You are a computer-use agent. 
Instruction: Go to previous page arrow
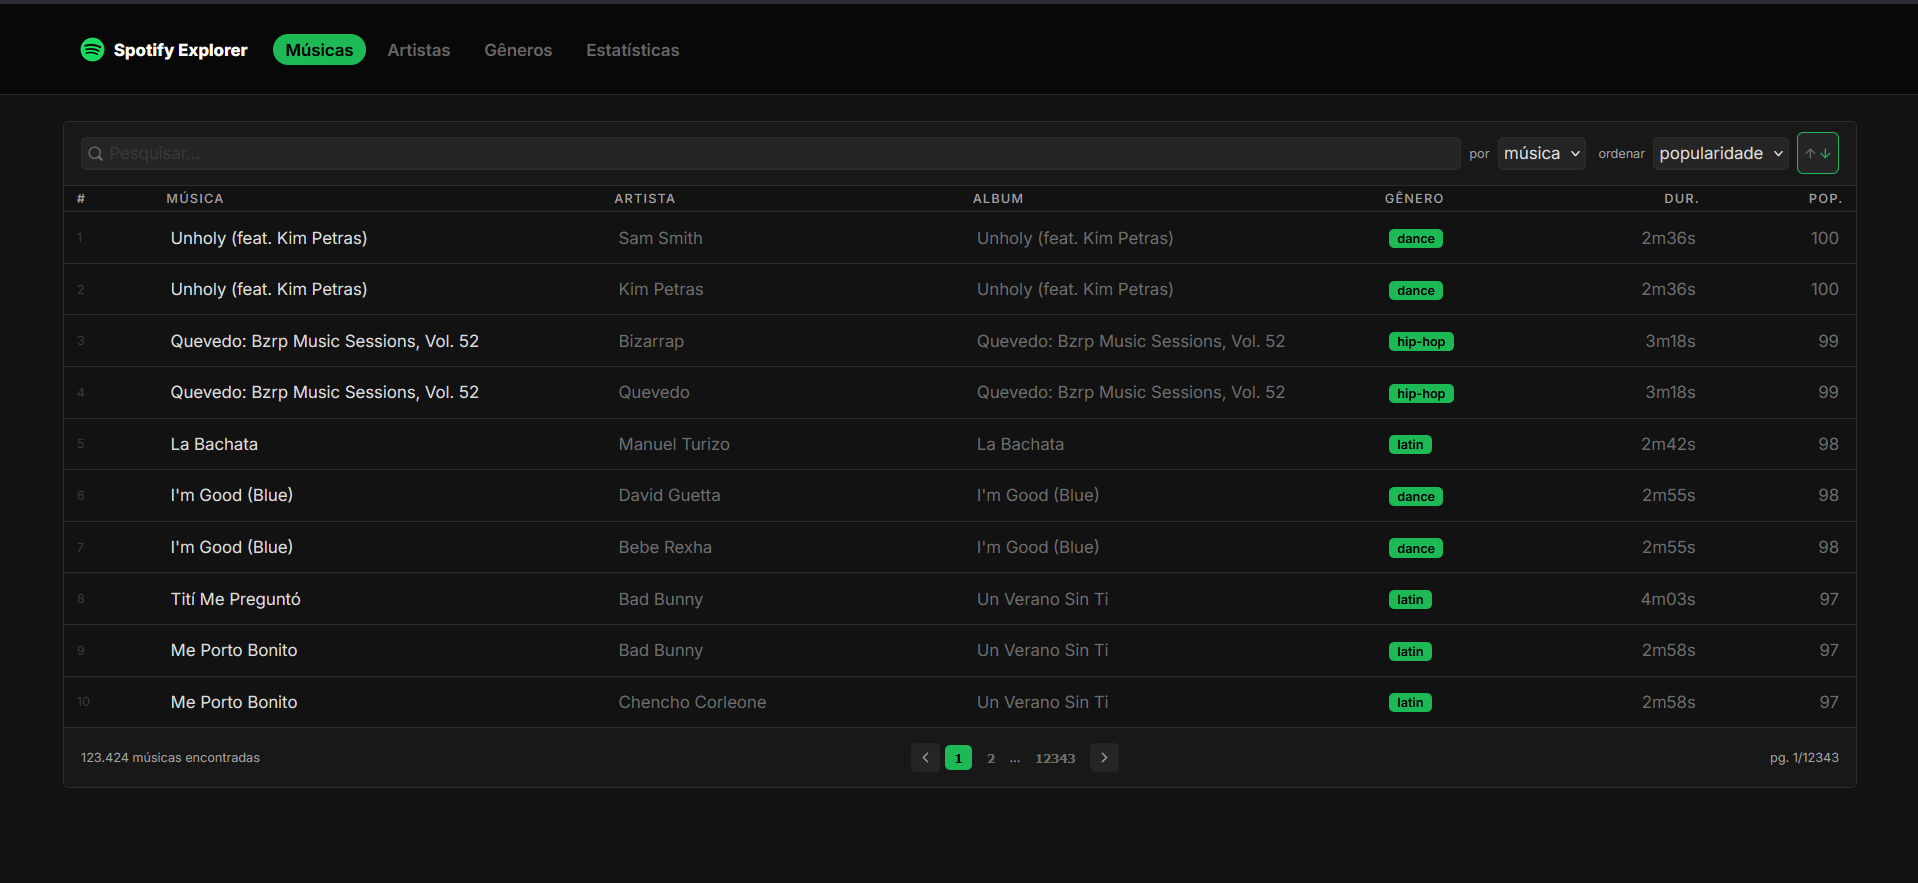pyautogui.click(x=925, y=758)
